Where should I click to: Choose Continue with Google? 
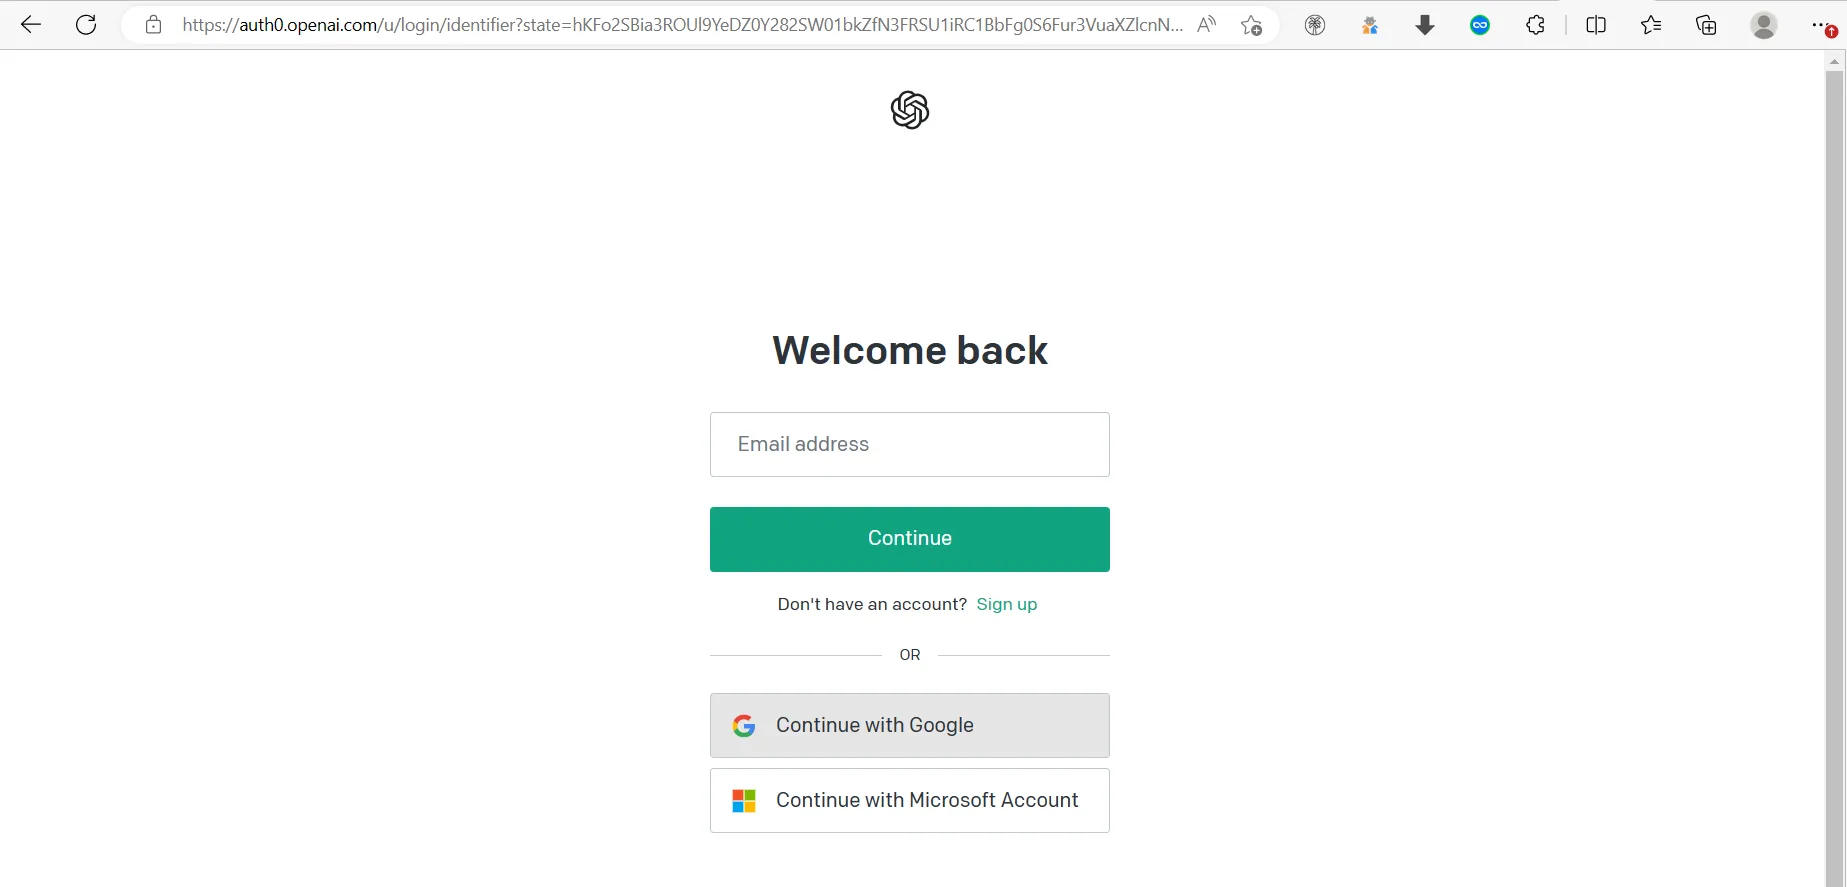coord(910,725)
